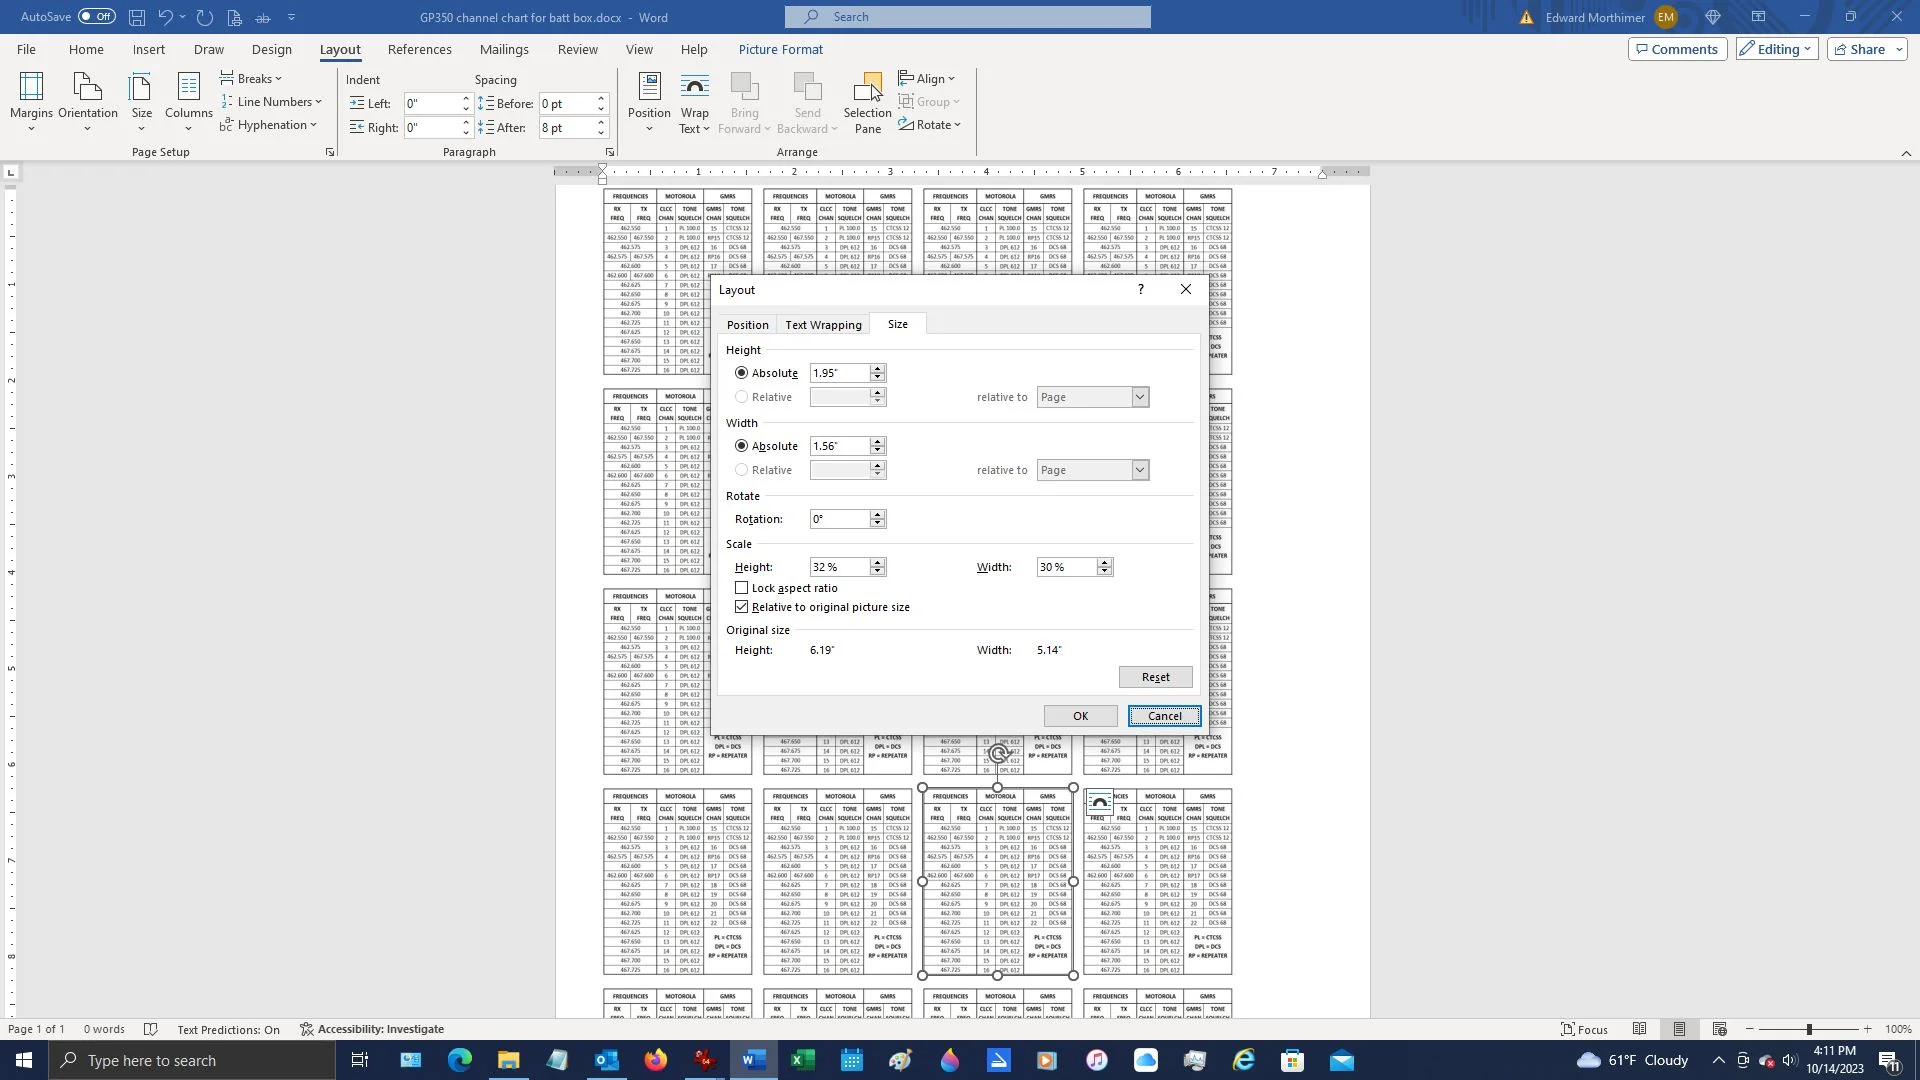This screenshot has height=1080, width=1920.
Task: Toggle the AutoSave switch
Action: point(97,17)
